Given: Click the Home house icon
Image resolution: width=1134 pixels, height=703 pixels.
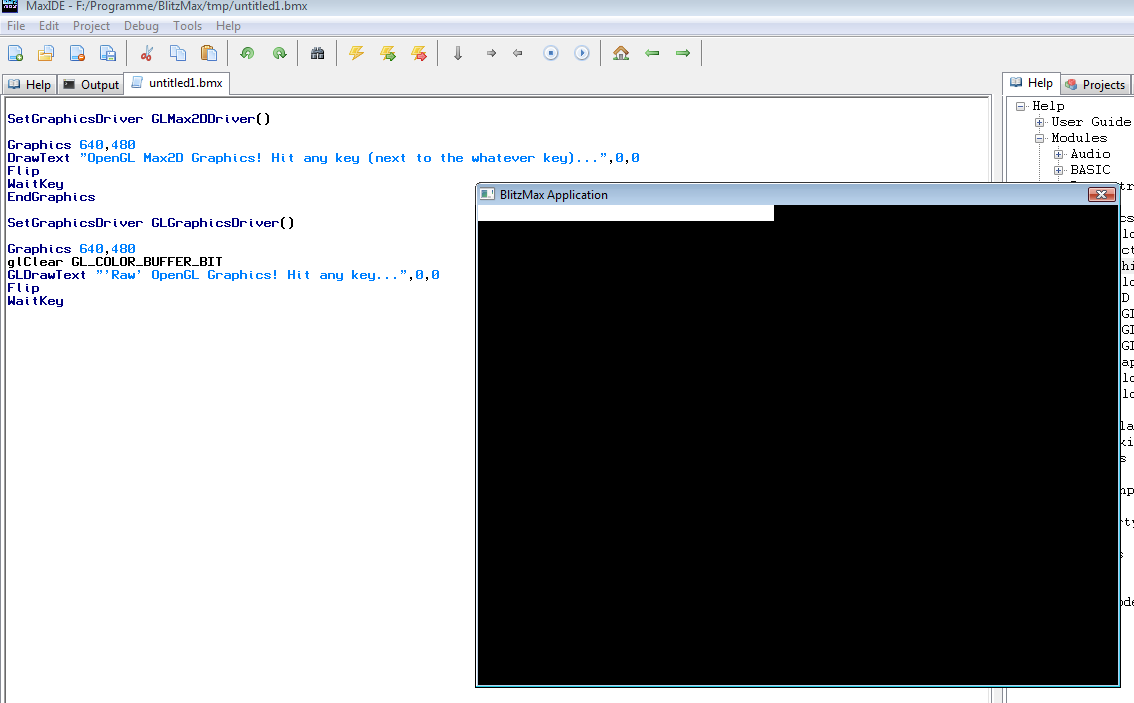Looking at the screenshot, I should click(621, 53).
